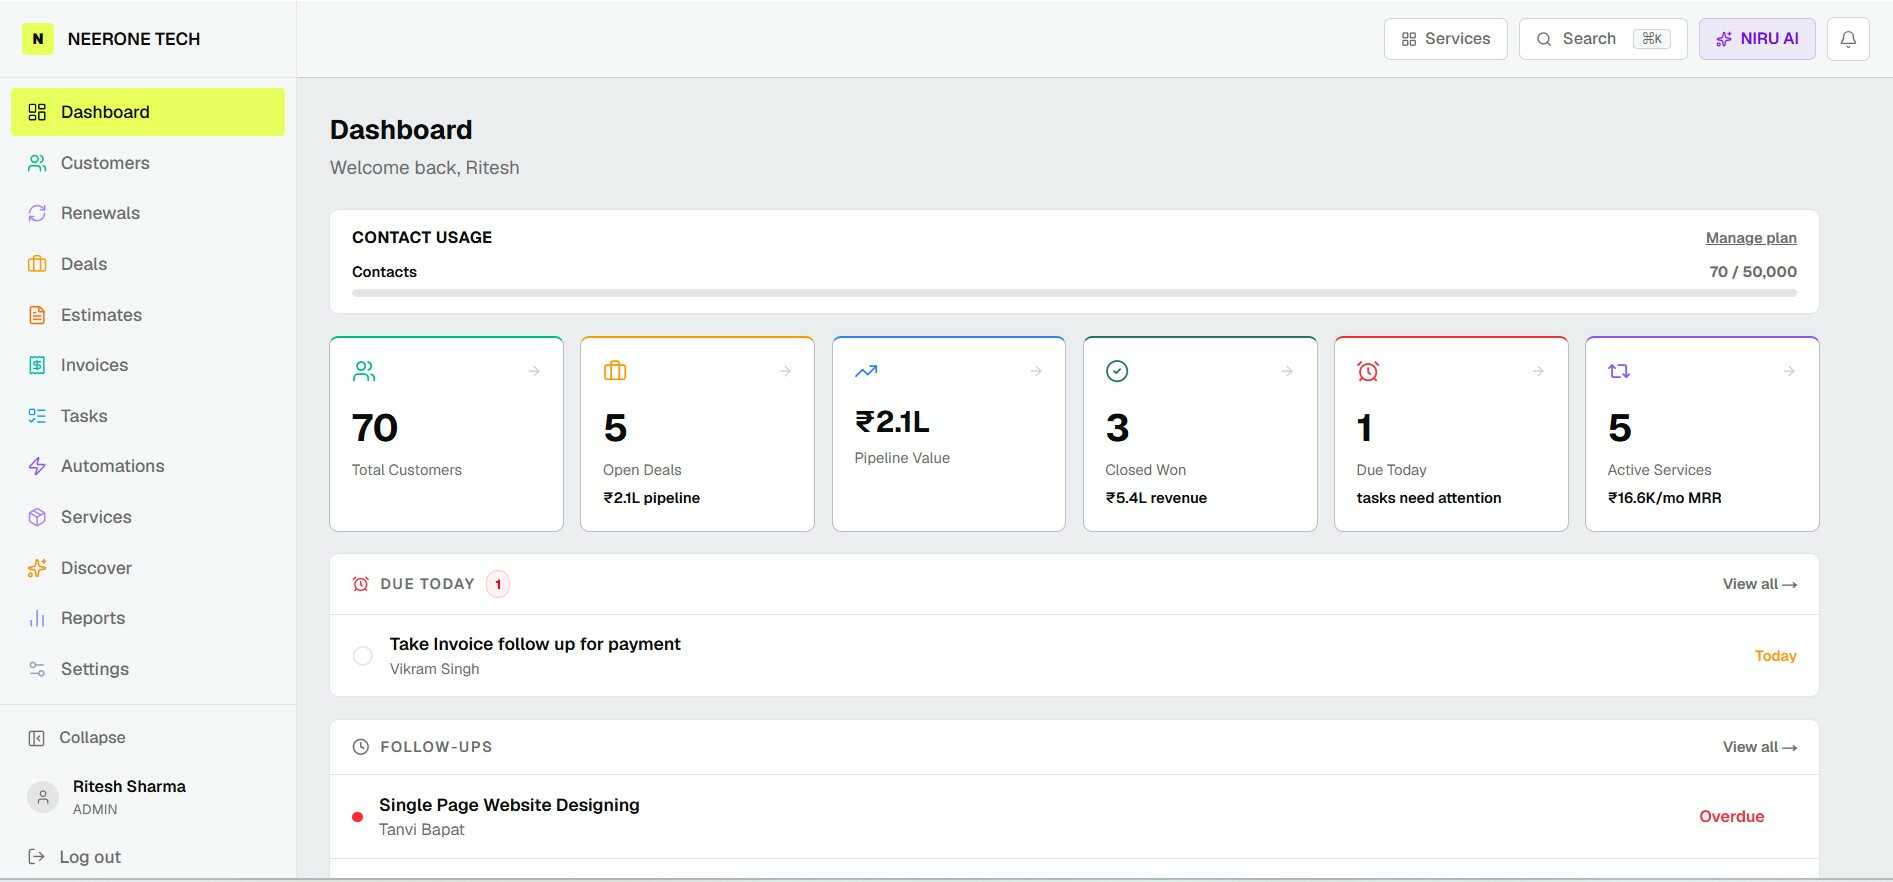Click the arrow on Open Deals card
This screenshot has width=1893, height=882.
click(x=785, y=371)
